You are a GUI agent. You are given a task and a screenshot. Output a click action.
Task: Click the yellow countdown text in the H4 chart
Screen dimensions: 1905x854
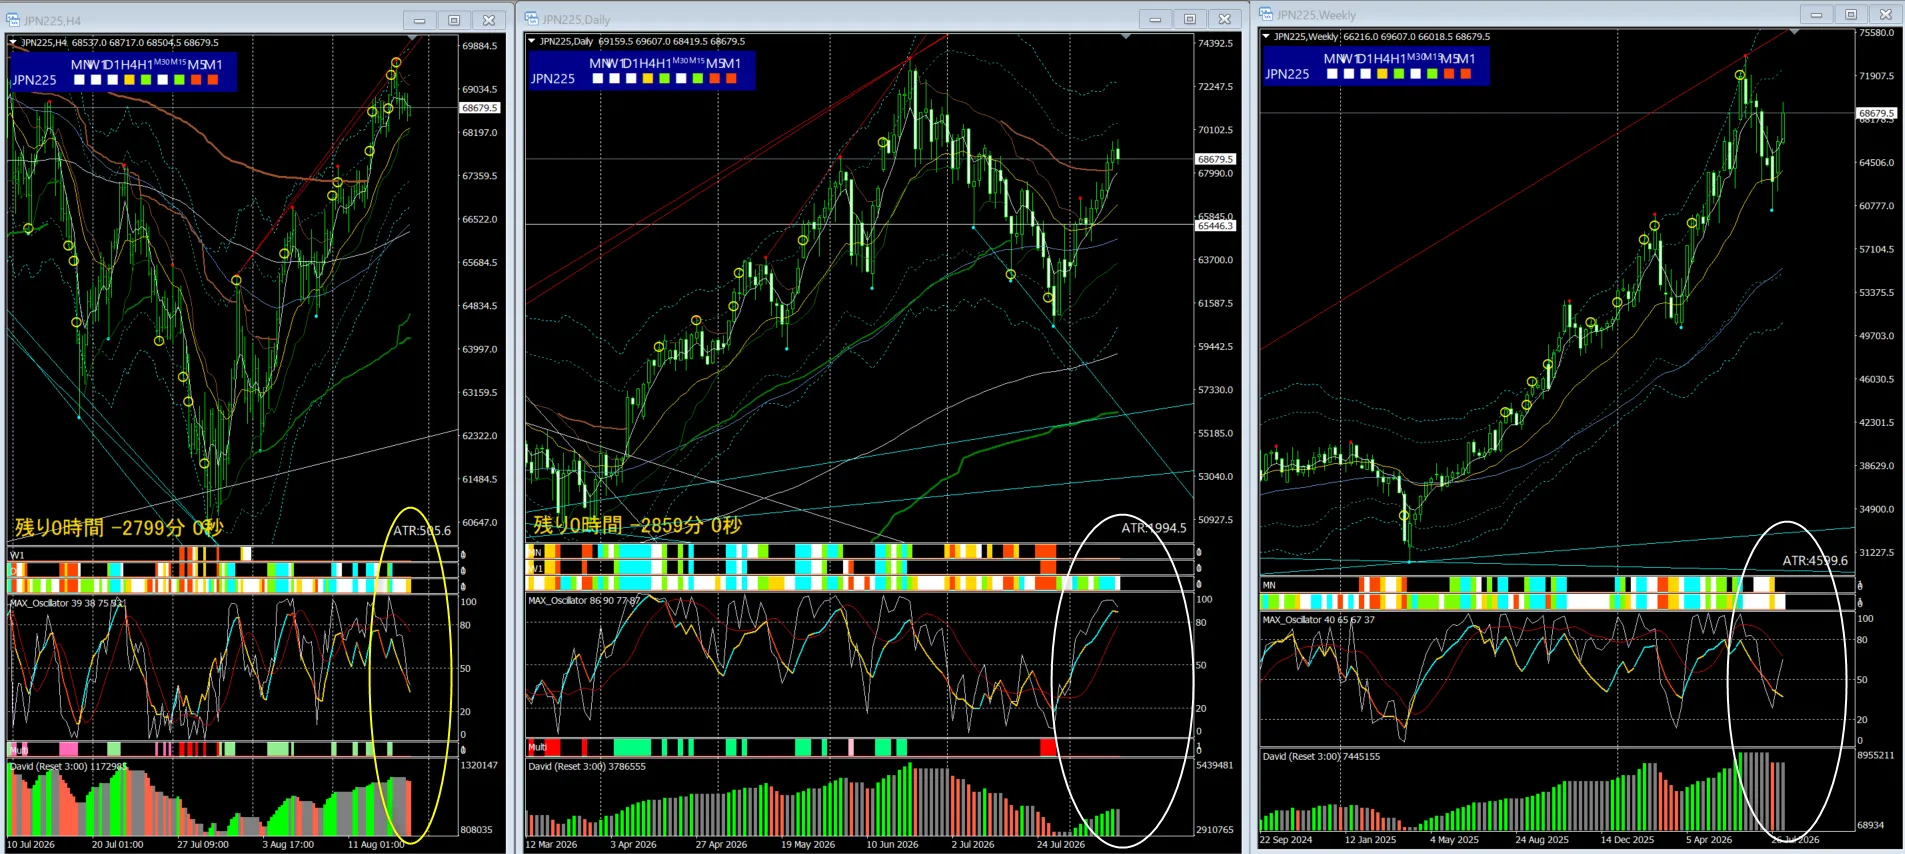click(x=119, y=527)
